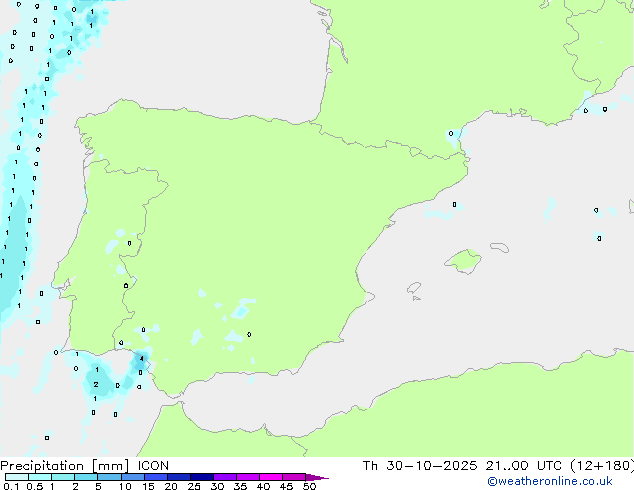Image resolution: width=634 pixels, height=490 pixels.
Task: Click the '15' legend scale label
Action: [x=148, y=486]
